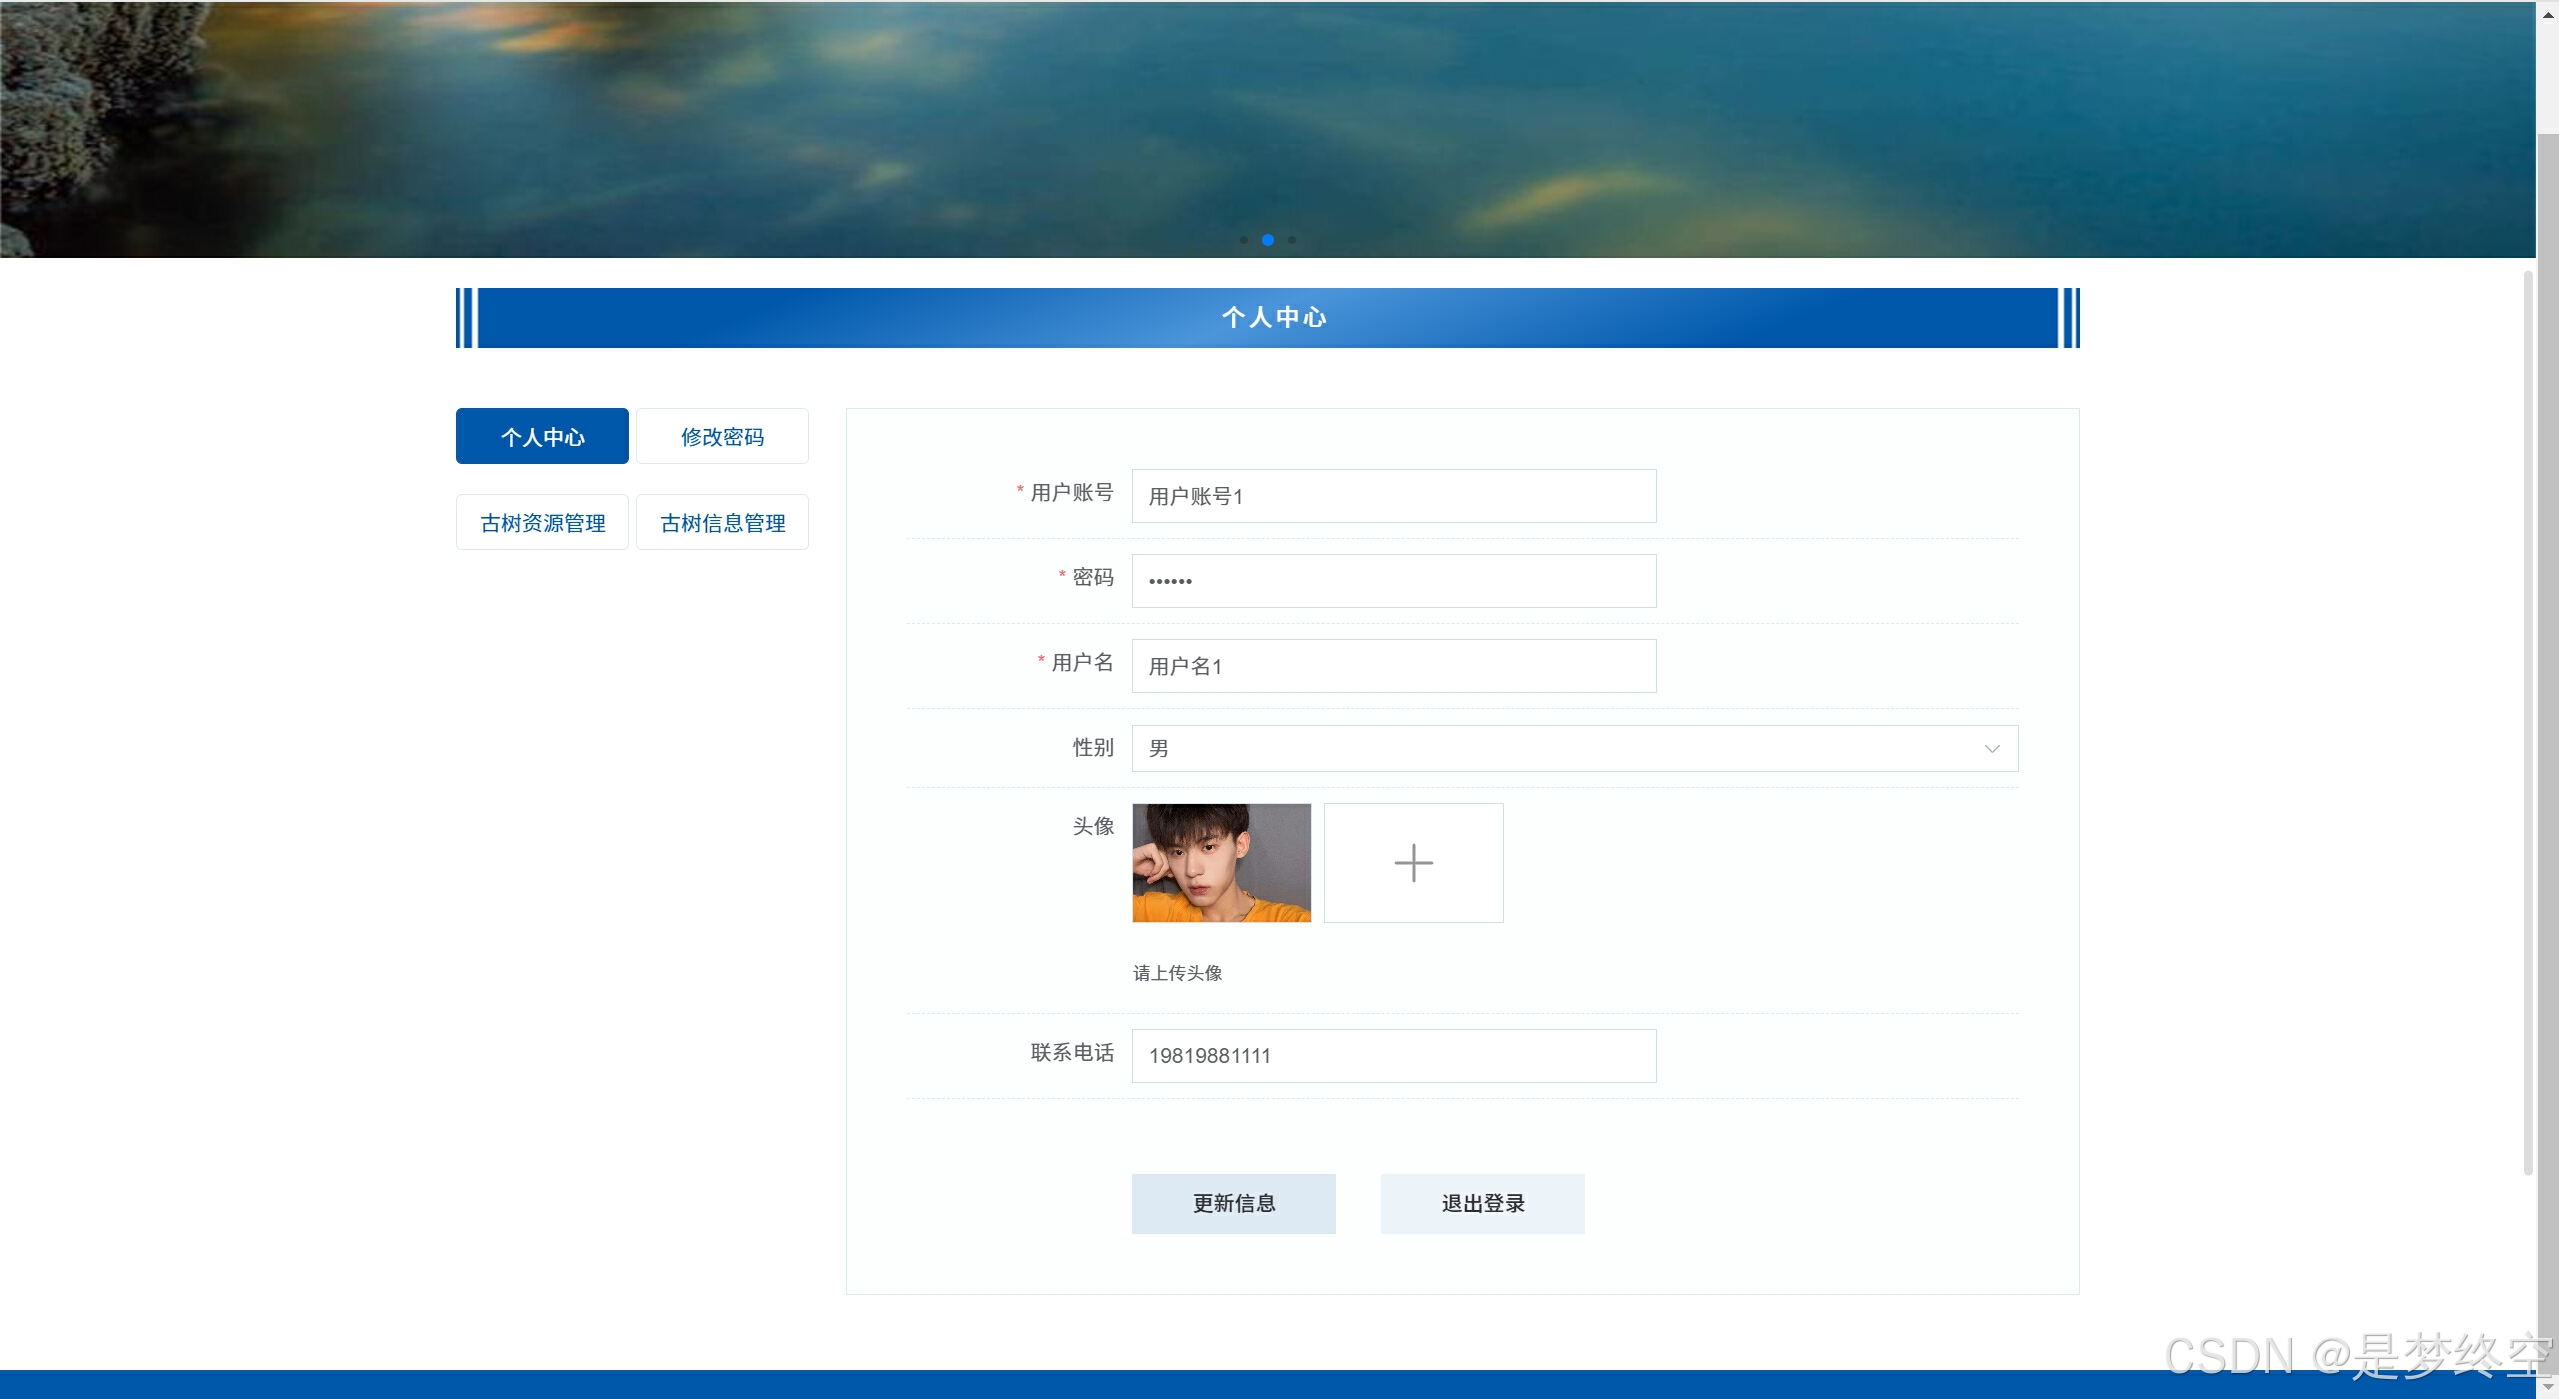Click the 头像 field label

pyautogui.click(x=1092, y=826)
